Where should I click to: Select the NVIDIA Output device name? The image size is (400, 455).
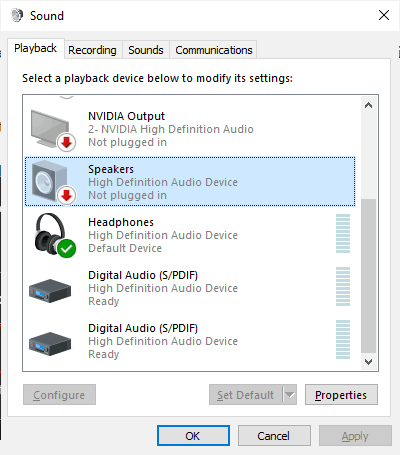tap(126, 116)
